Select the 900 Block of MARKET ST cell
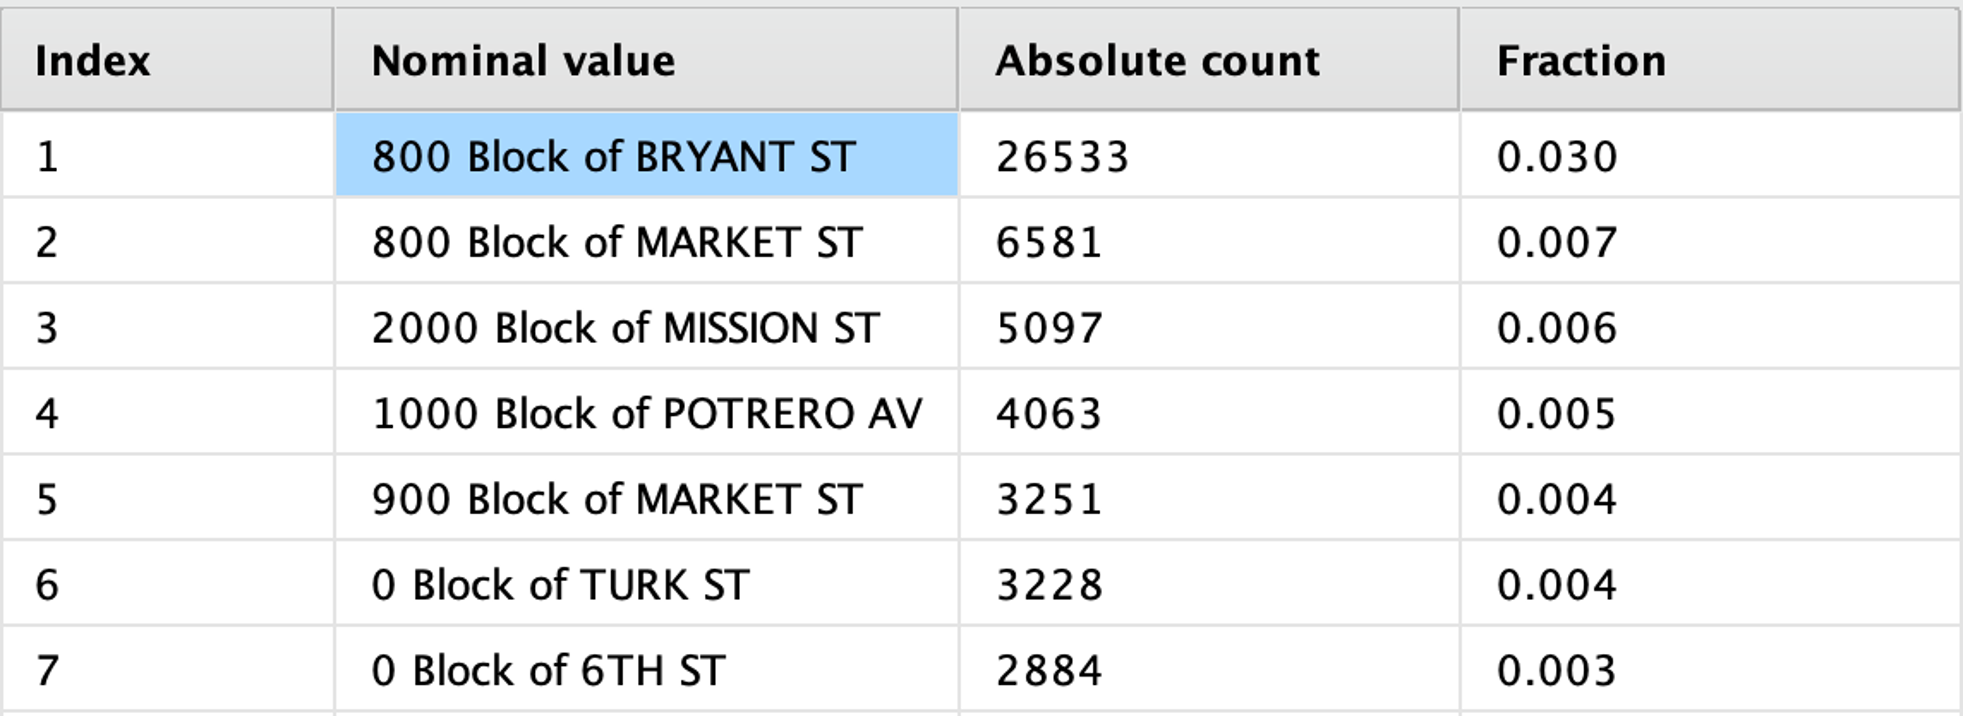 click(x=646, y=498)
